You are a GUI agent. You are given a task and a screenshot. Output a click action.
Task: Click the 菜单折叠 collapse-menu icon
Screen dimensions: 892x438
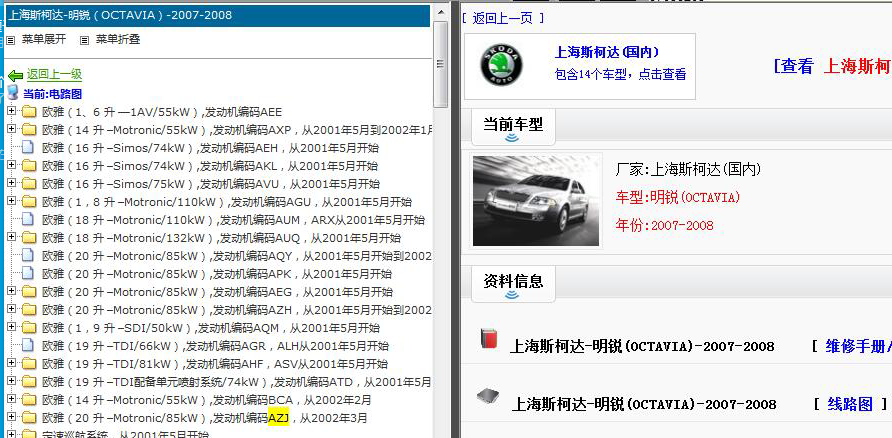tap(85, 40)
